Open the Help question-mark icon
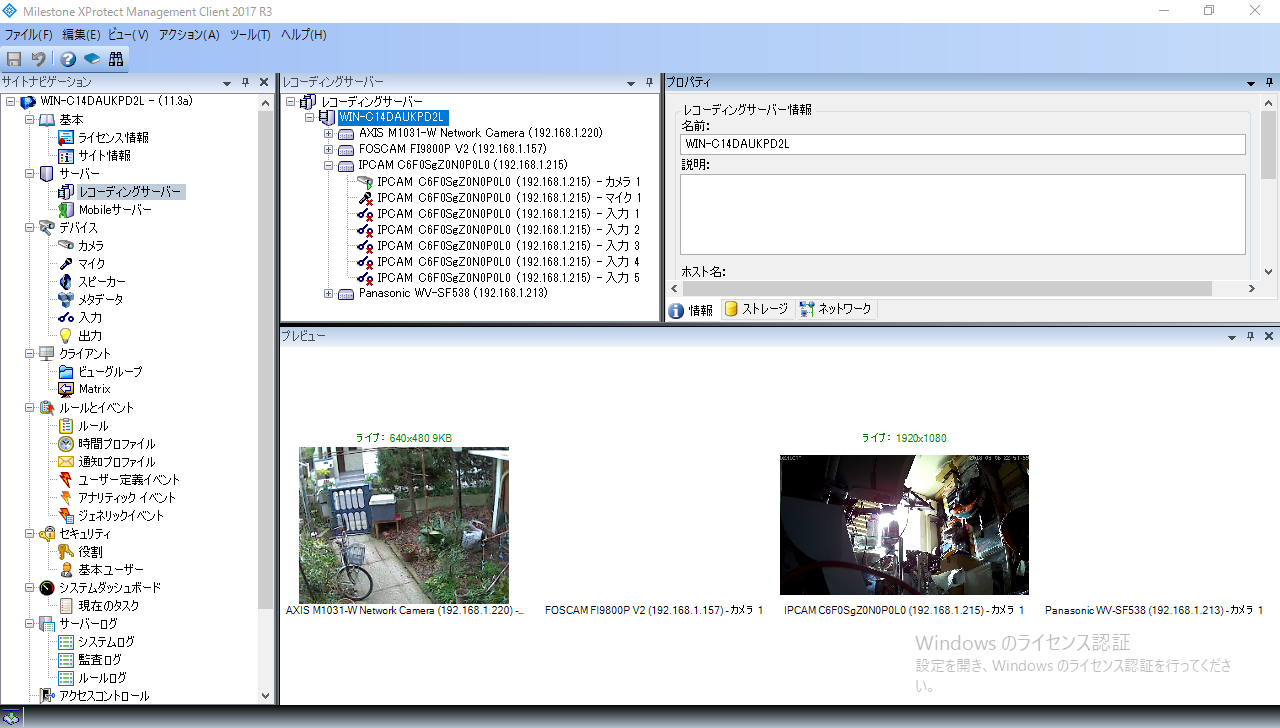This screenshot has height=728, width=1280. [x=68, y=59]
